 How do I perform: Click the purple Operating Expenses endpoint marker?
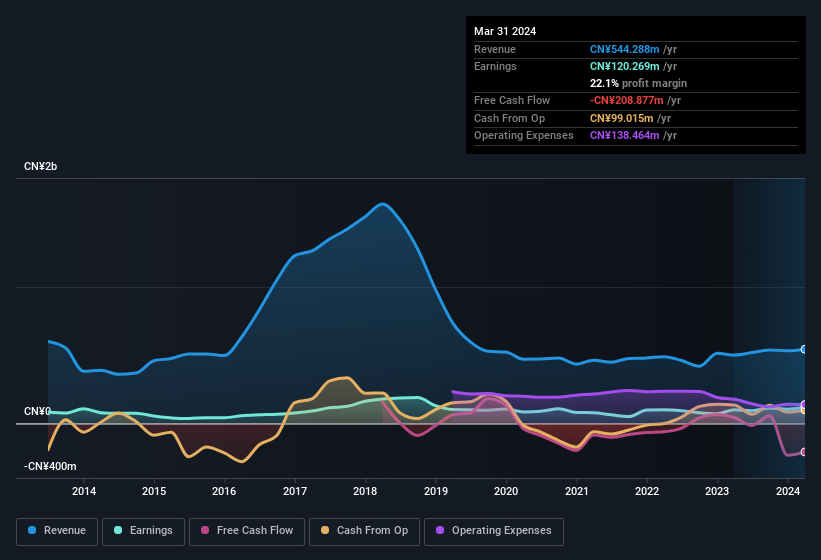click(804, 404)
